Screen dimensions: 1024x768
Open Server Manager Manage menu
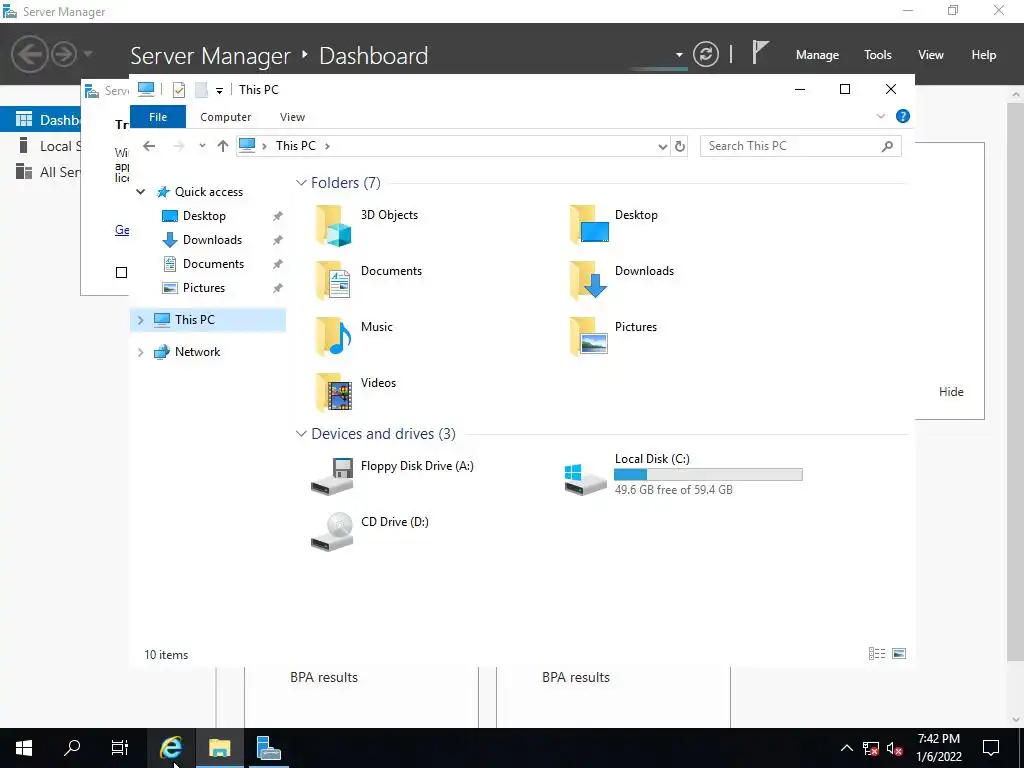click(817, 55)
